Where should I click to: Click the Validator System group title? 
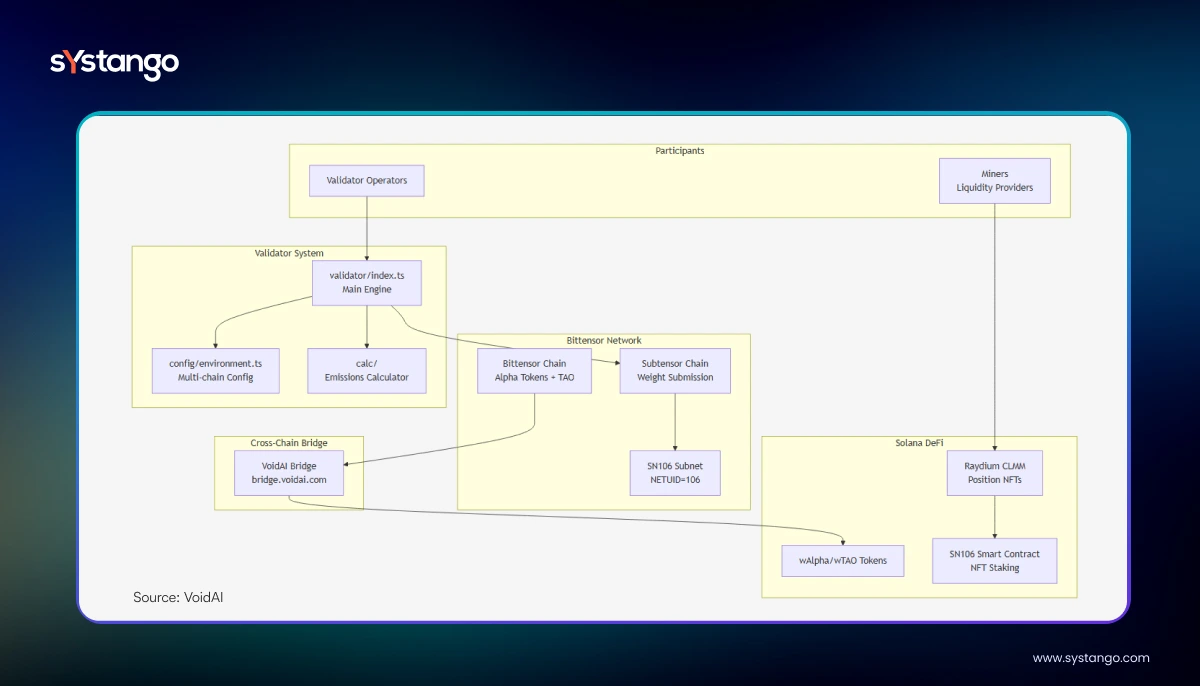[289, 253]
